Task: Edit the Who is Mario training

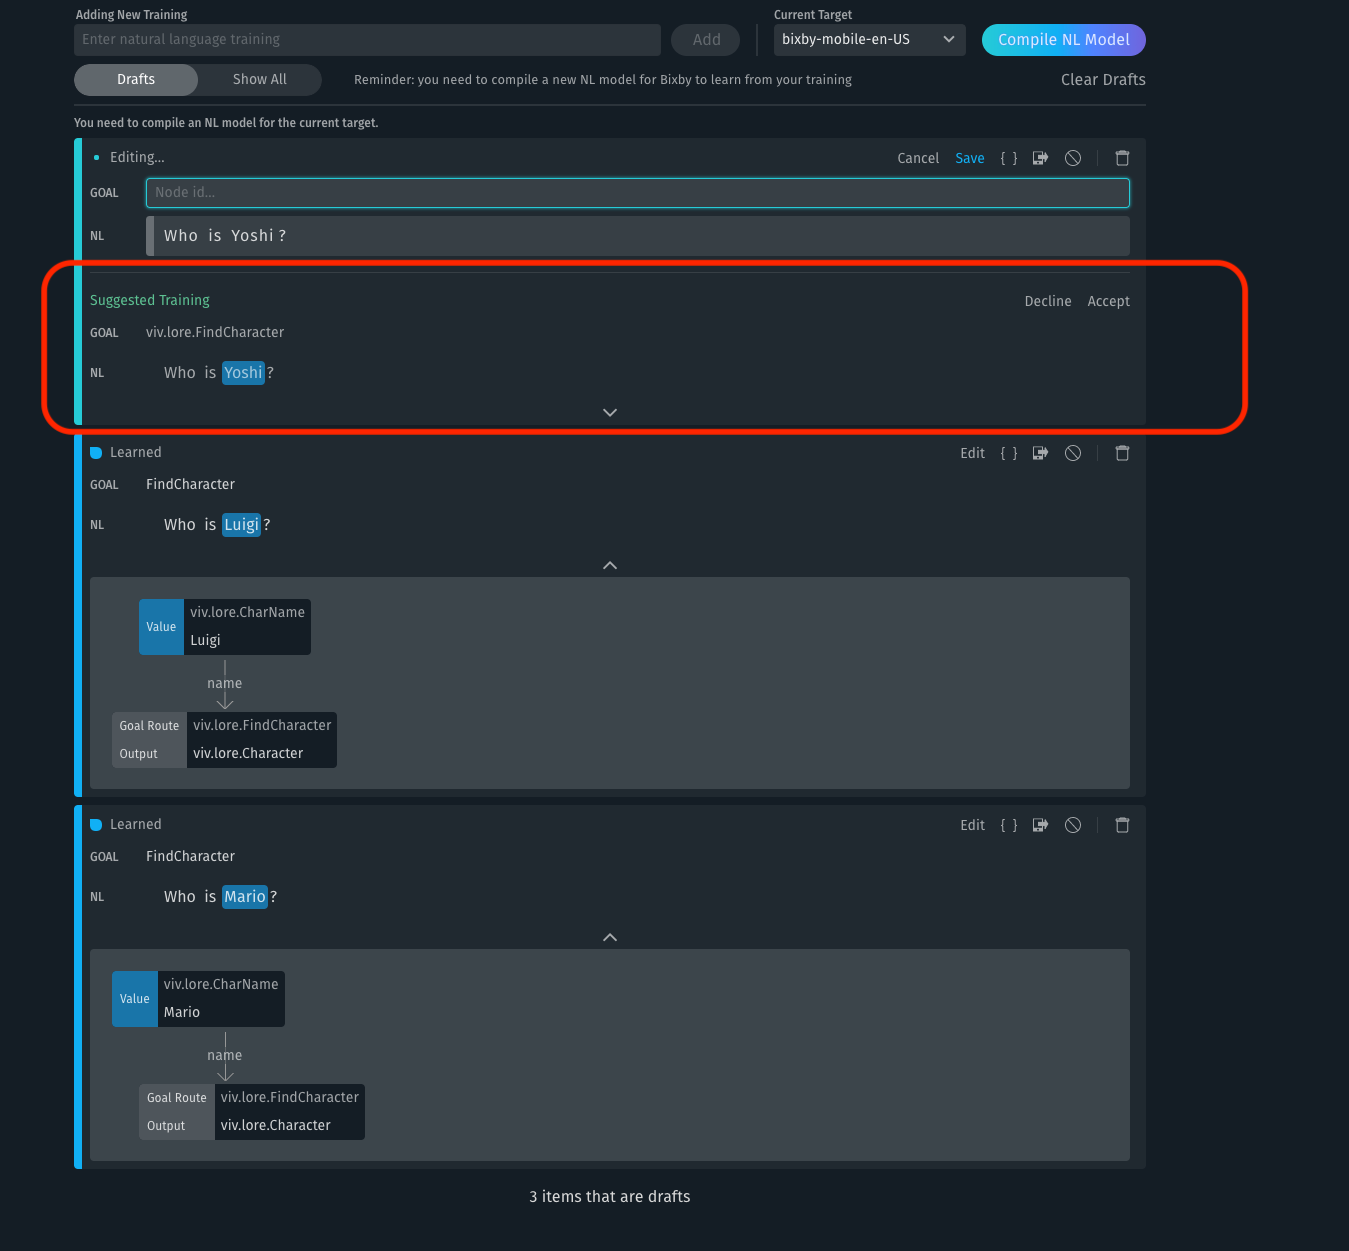Action: 973,825
